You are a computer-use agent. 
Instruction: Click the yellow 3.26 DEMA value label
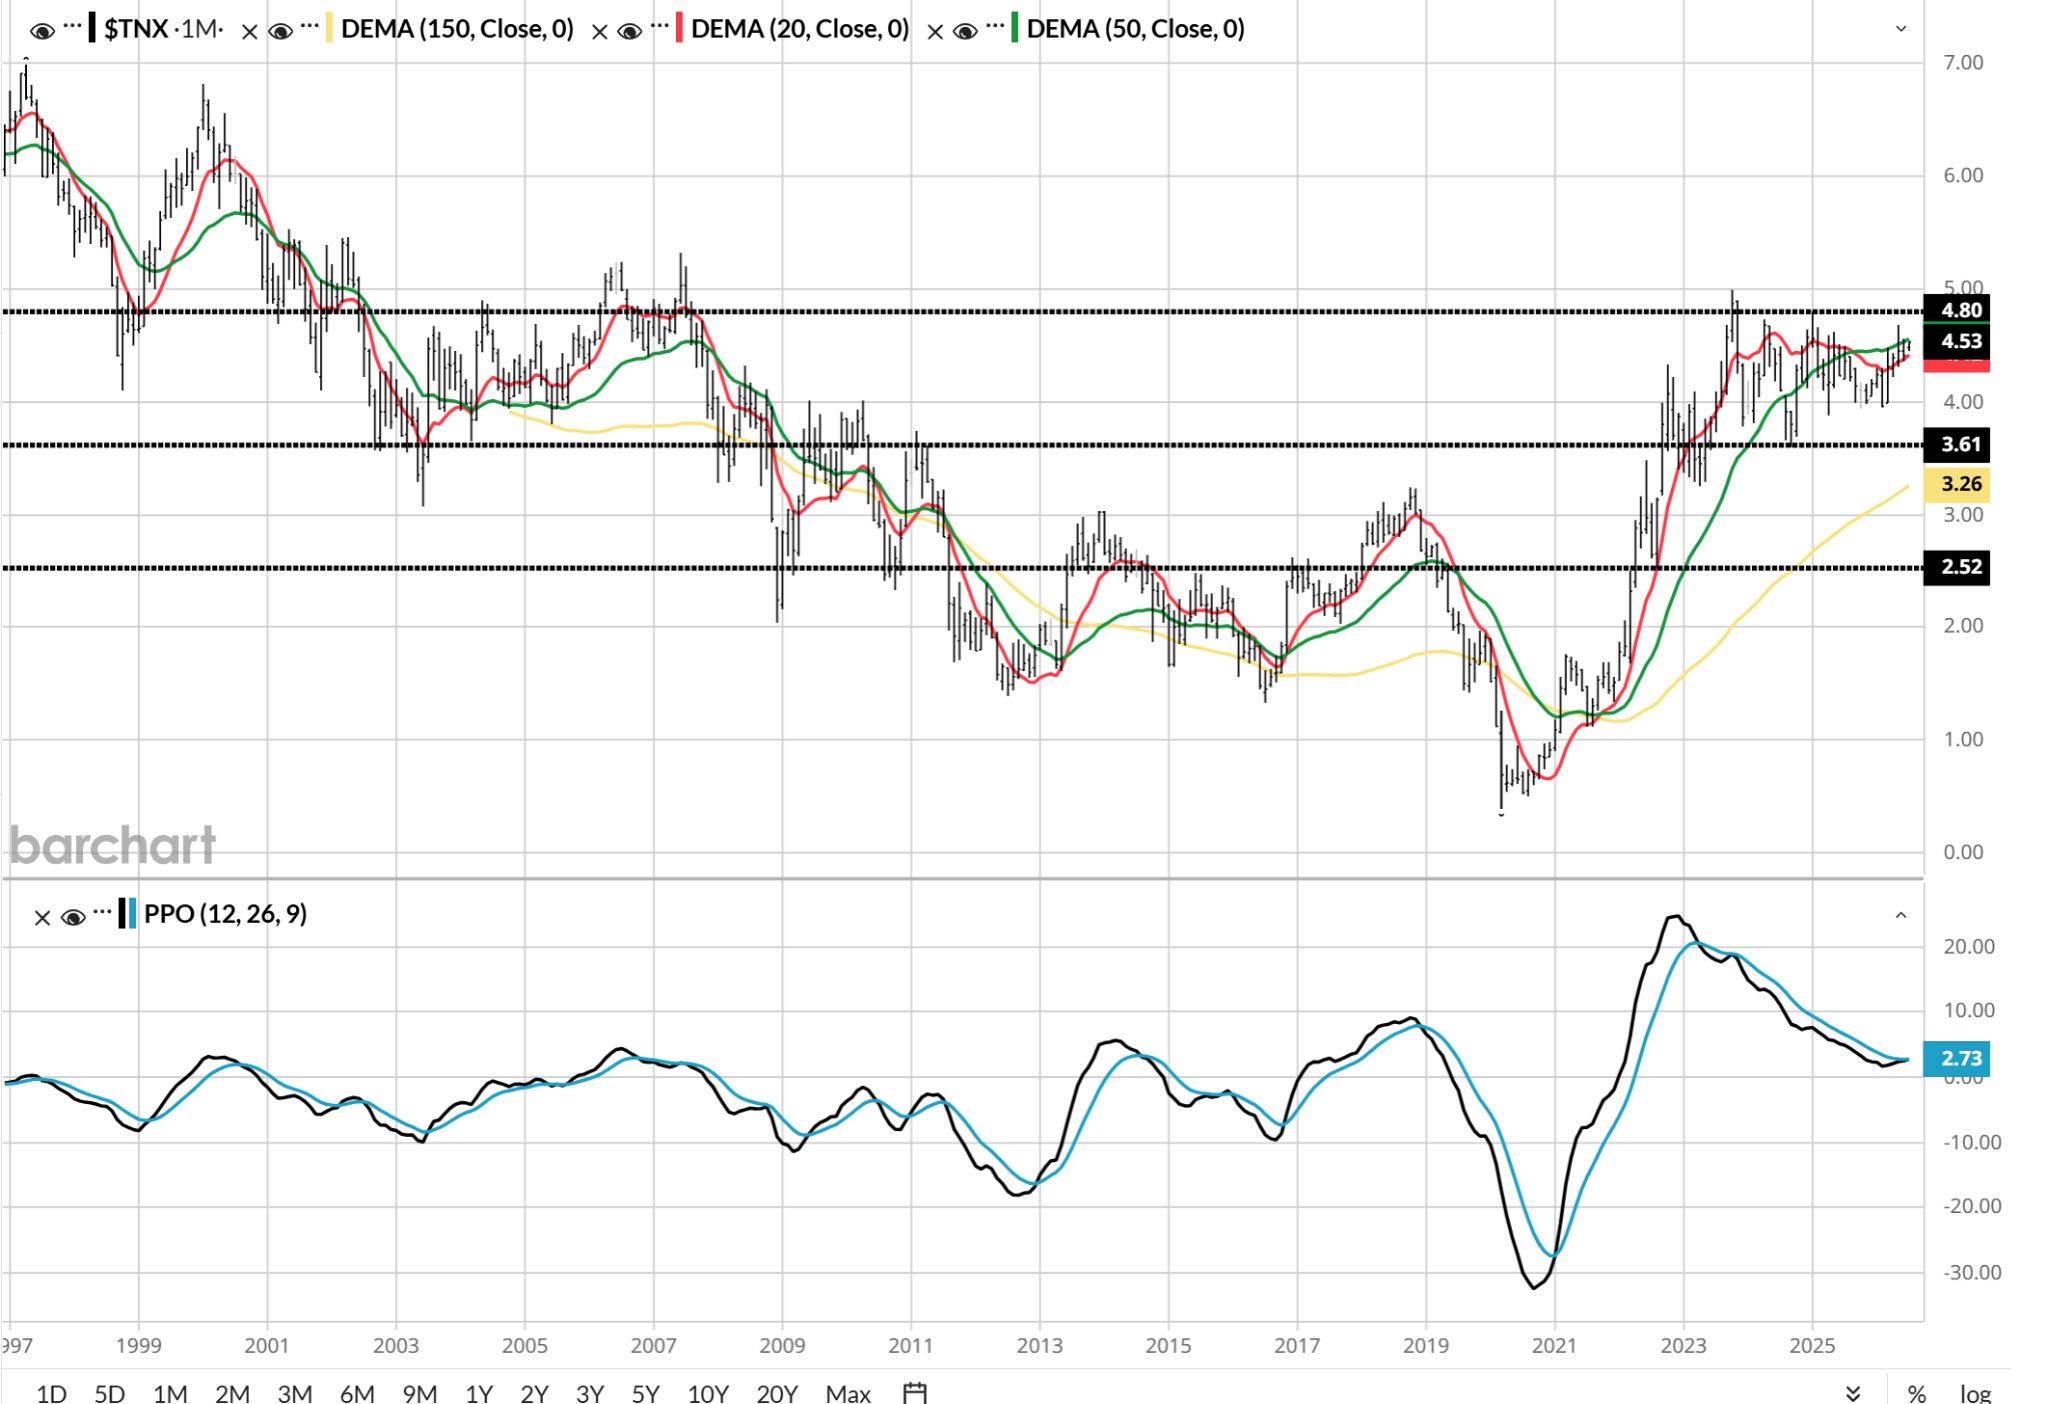click(x=1957, y=484)
